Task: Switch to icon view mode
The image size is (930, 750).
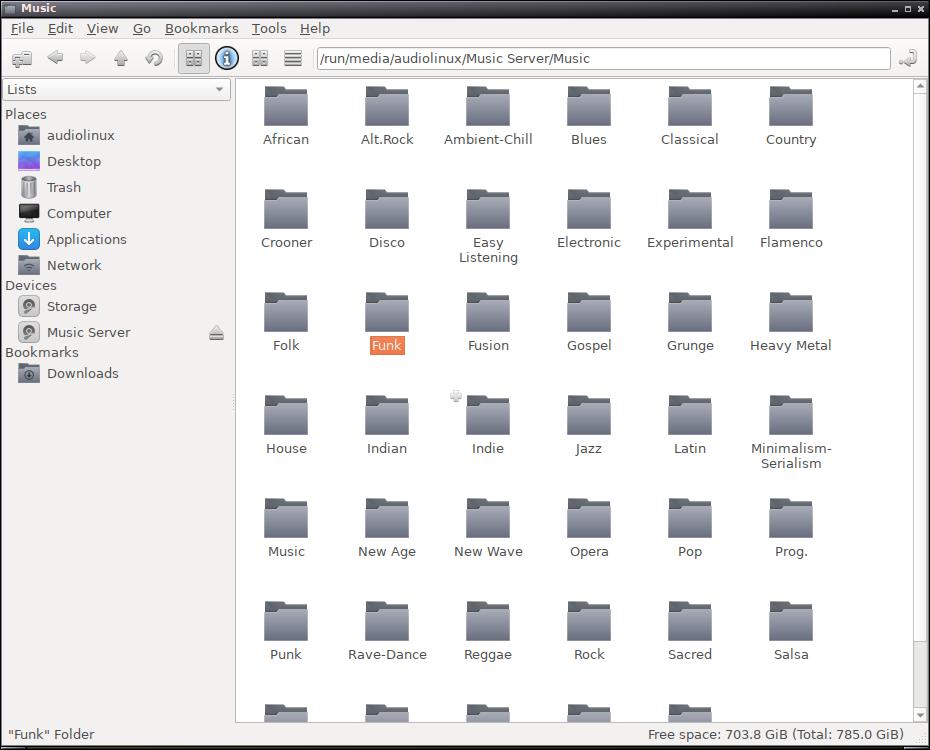Action: tap(194, 58)
